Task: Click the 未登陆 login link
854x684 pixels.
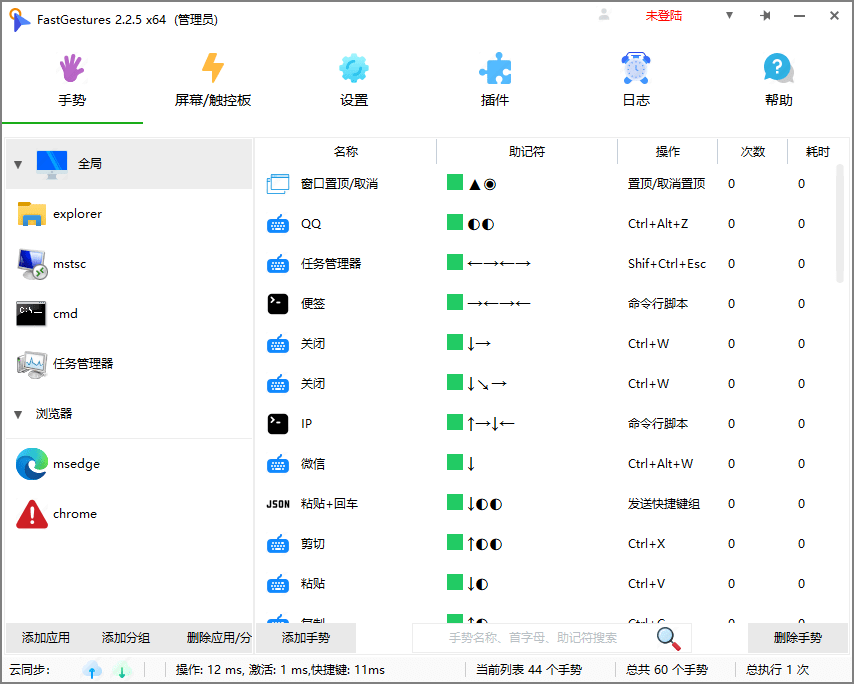Action: tap(663, 16)
